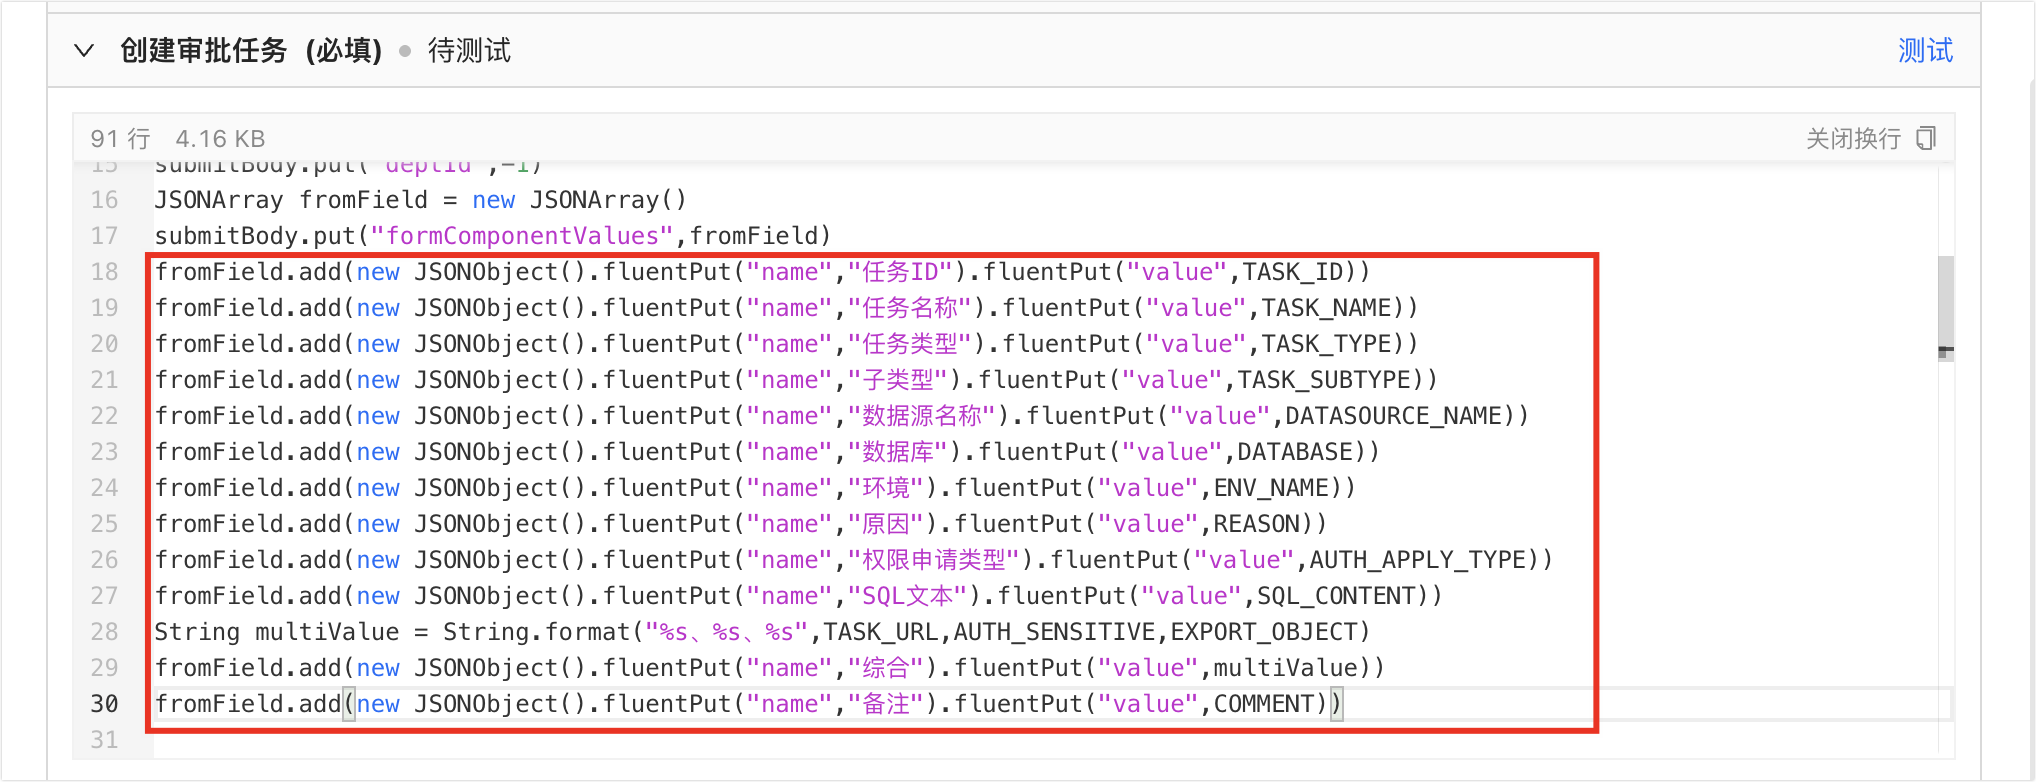Select line number 18 in the gutter
Image resolution: width=2036 pixels, height=782 pixels.
coord(105,272)
